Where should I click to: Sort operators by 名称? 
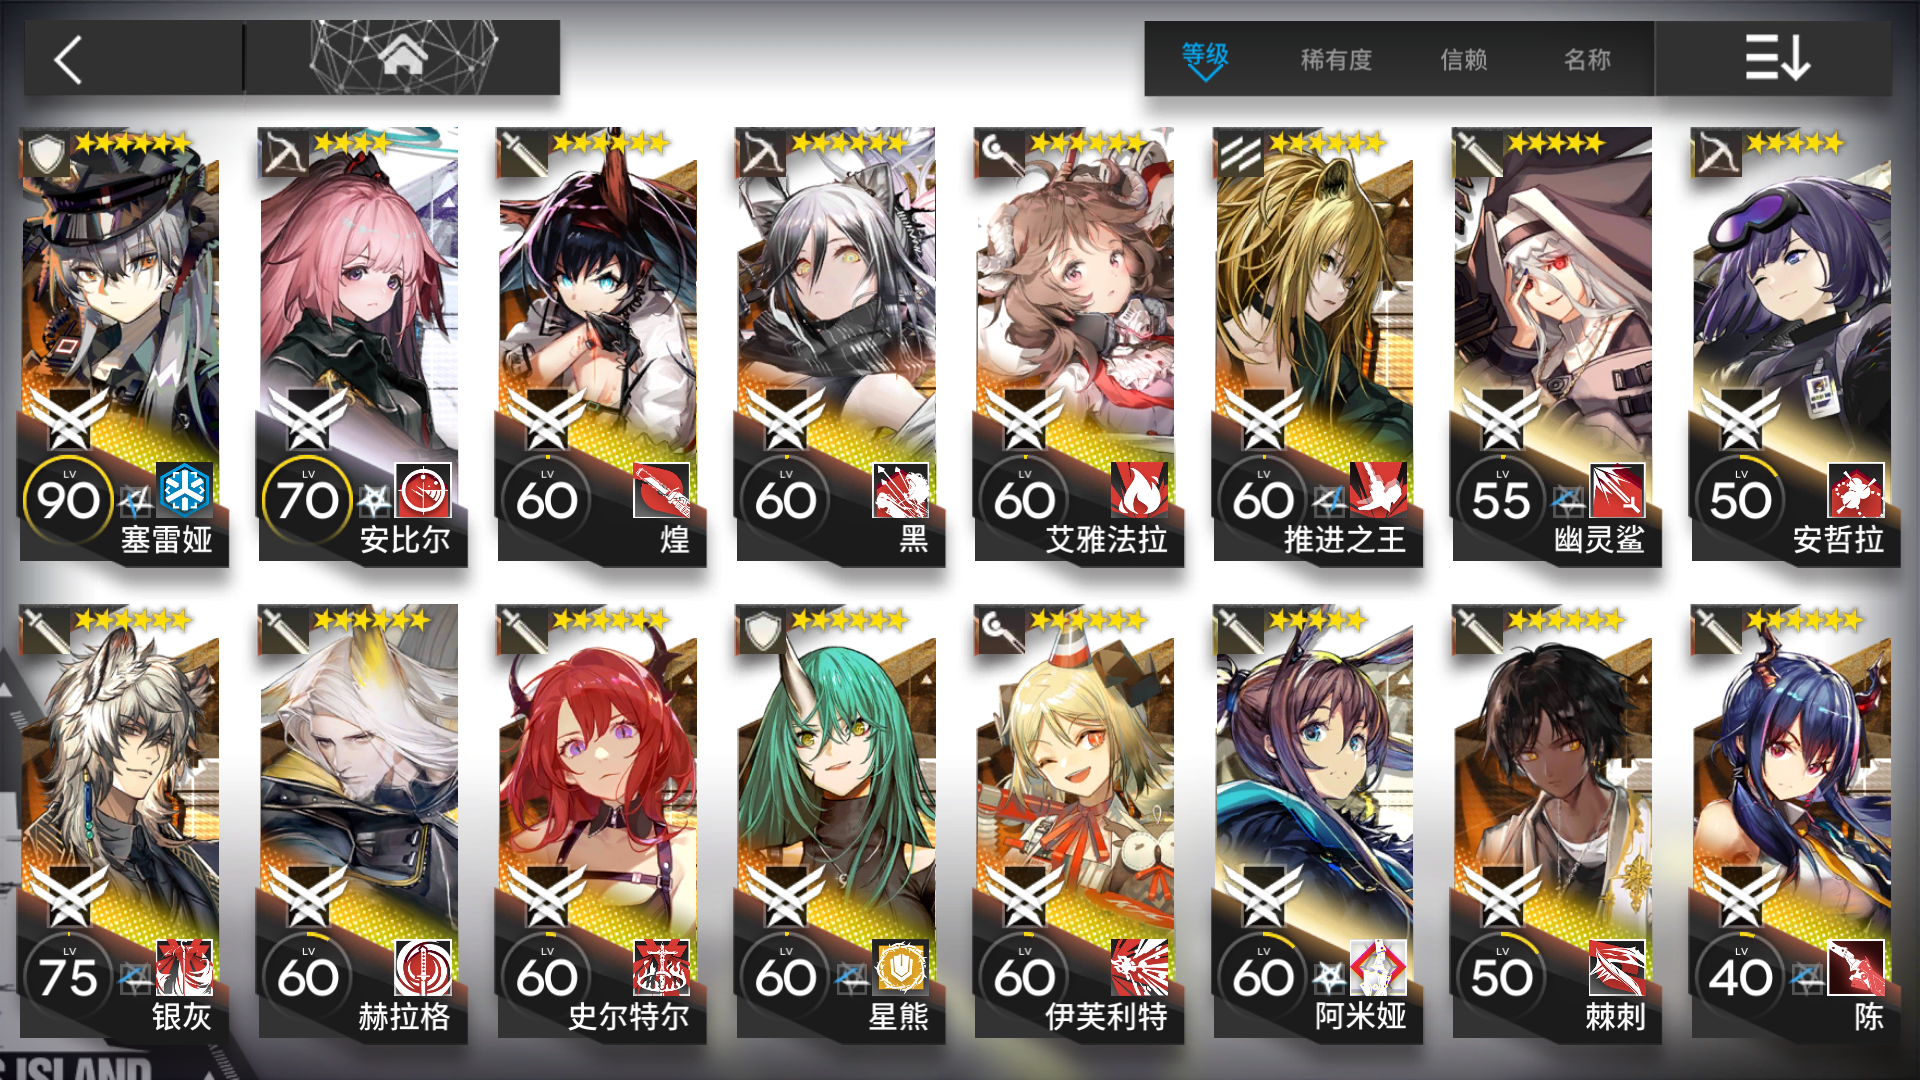[x=1587, y=60]
